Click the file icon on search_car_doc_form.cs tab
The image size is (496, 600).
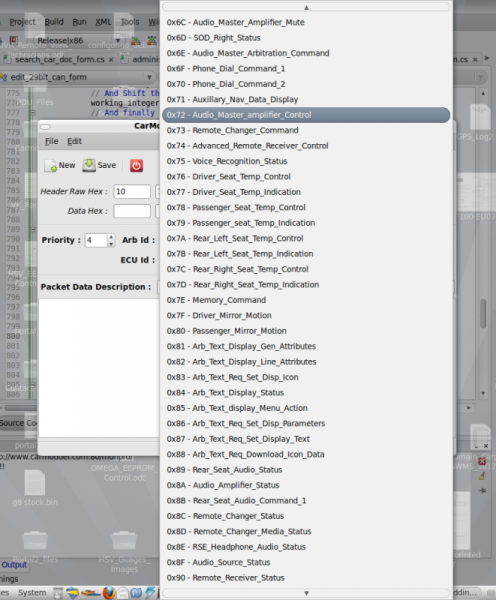coord(6,59)
